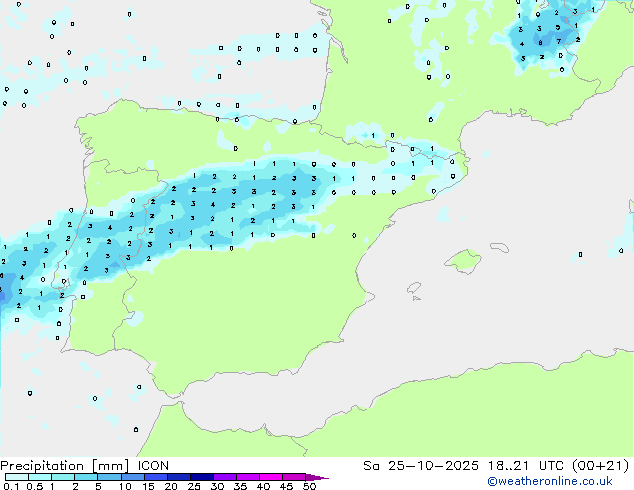Click the 'Sa 25-10-2025' date text

[x=421, y=466]
